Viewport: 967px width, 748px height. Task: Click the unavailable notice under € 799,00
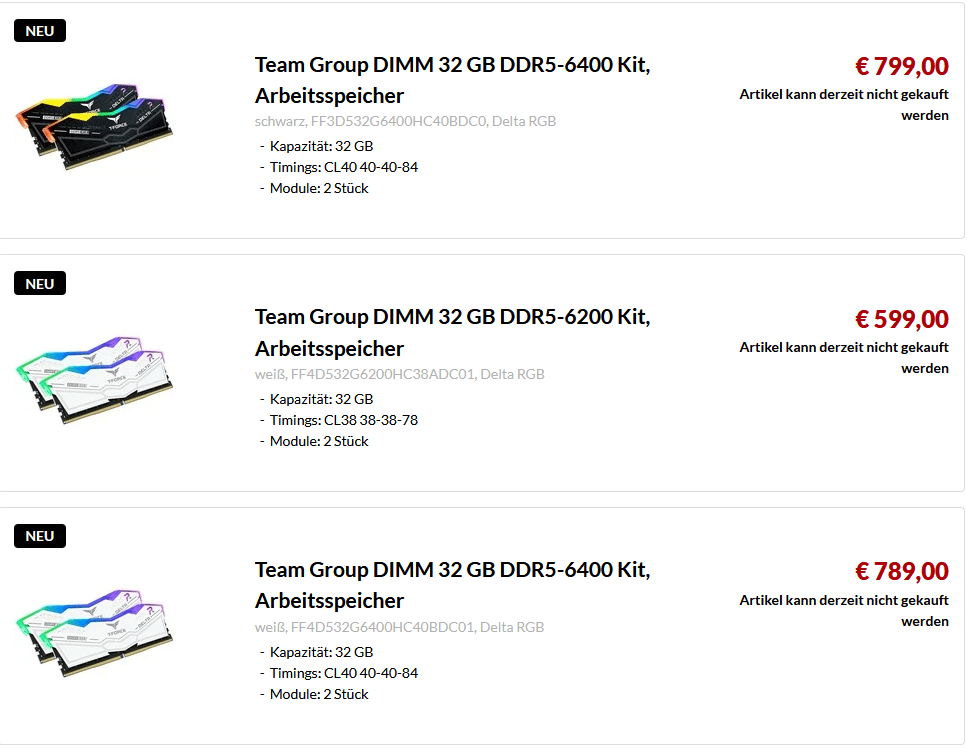tap(844, 104)
